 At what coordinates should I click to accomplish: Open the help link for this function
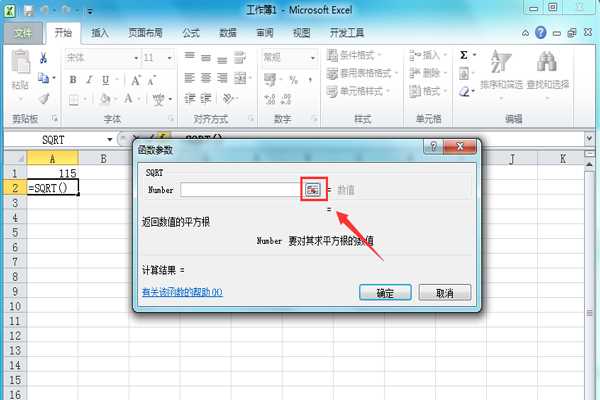coord(182,292)
